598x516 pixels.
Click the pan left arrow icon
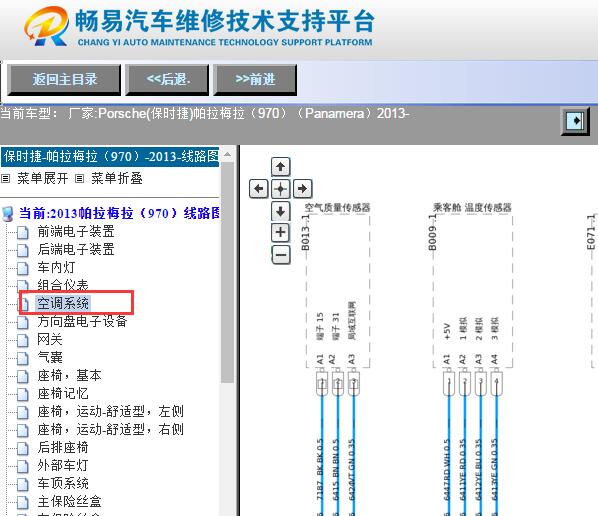coord(259,188)
